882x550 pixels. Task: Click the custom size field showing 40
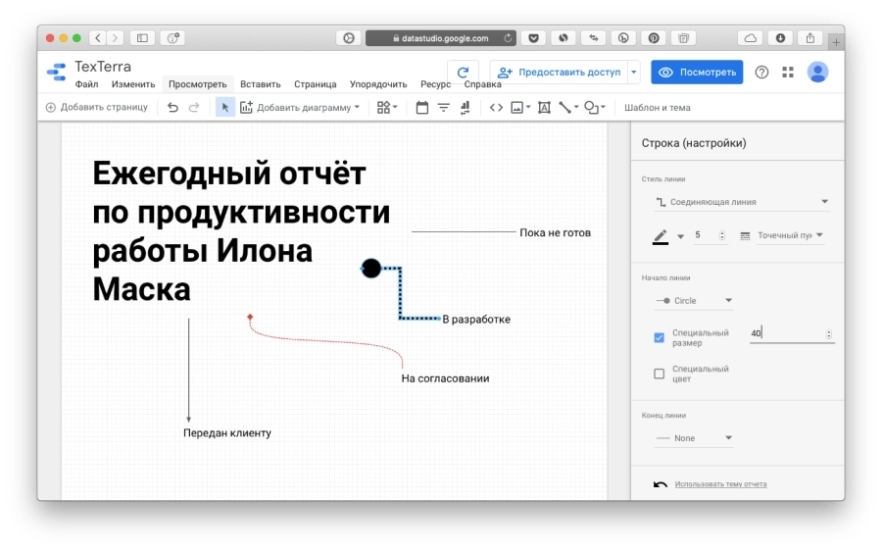pyautogui.click(x=786, y=333)
